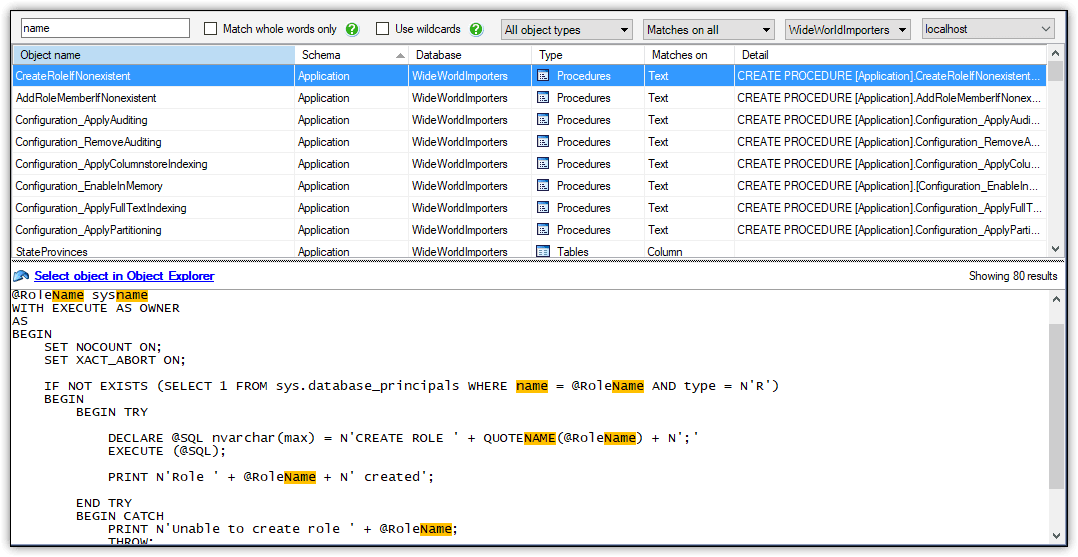Click Select object in Object Explorer link
The image size is (1078, 557).
[x=124, y=276]
